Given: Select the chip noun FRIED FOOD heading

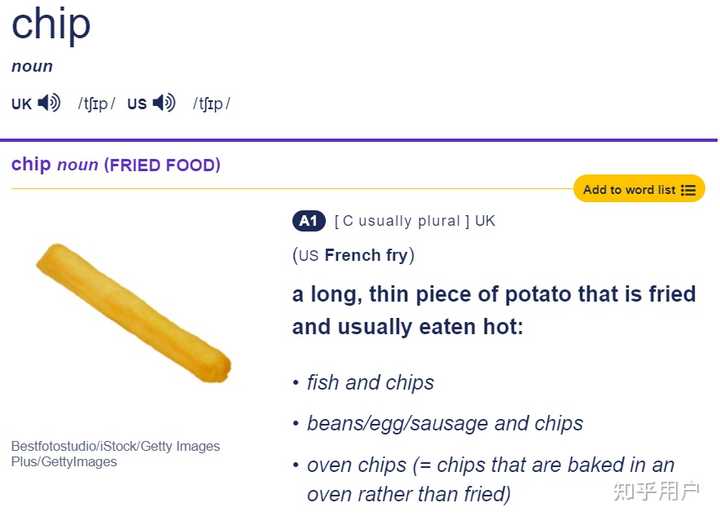Looking at the screenshot, I should 116,165.
